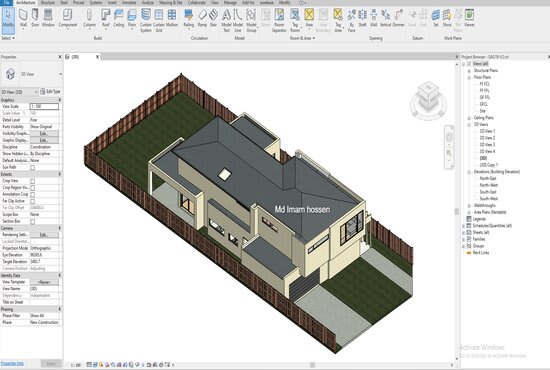Screen dimensions: 550x370
Task: Select the Curtain Grid tool
Action: point(159,20)
